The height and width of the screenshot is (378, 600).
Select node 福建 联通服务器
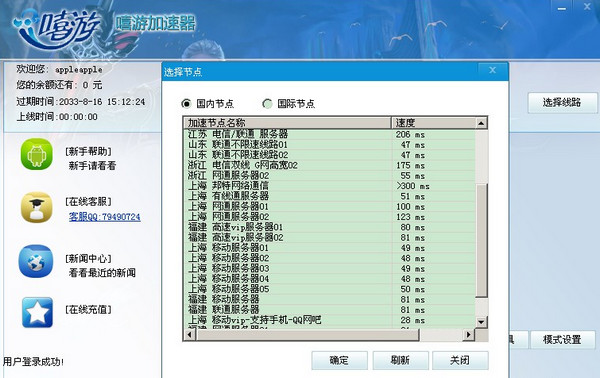330,310
